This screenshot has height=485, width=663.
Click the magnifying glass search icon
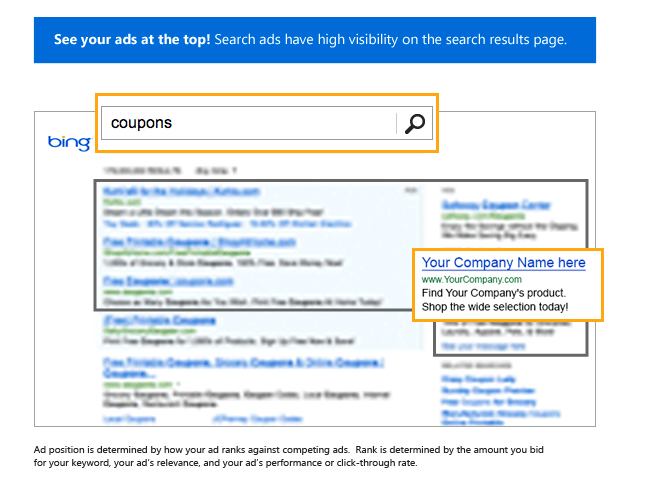[x=414, y=123]
